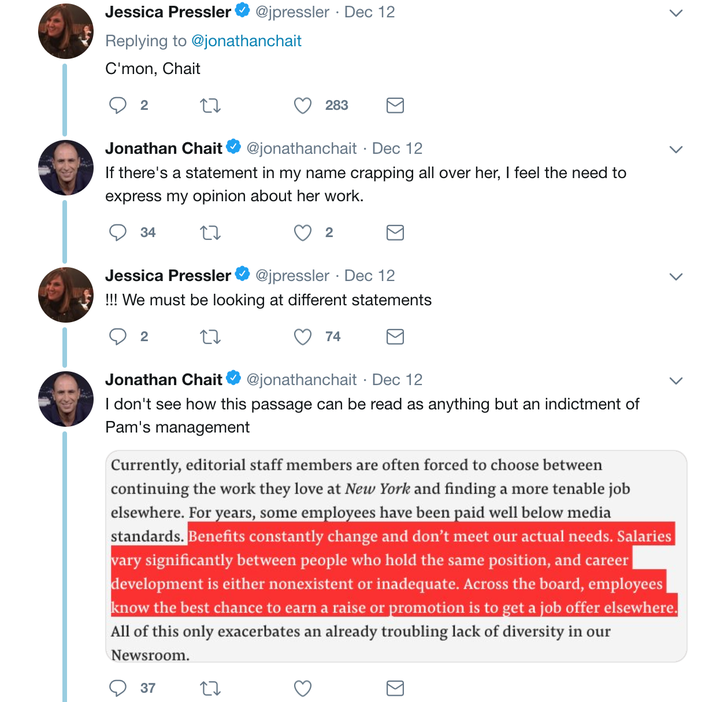Viewport: 720px width, 702px height.
Task: Send "C'mon, Chait" tweet via direct message
Action: [x=395, y=106]
